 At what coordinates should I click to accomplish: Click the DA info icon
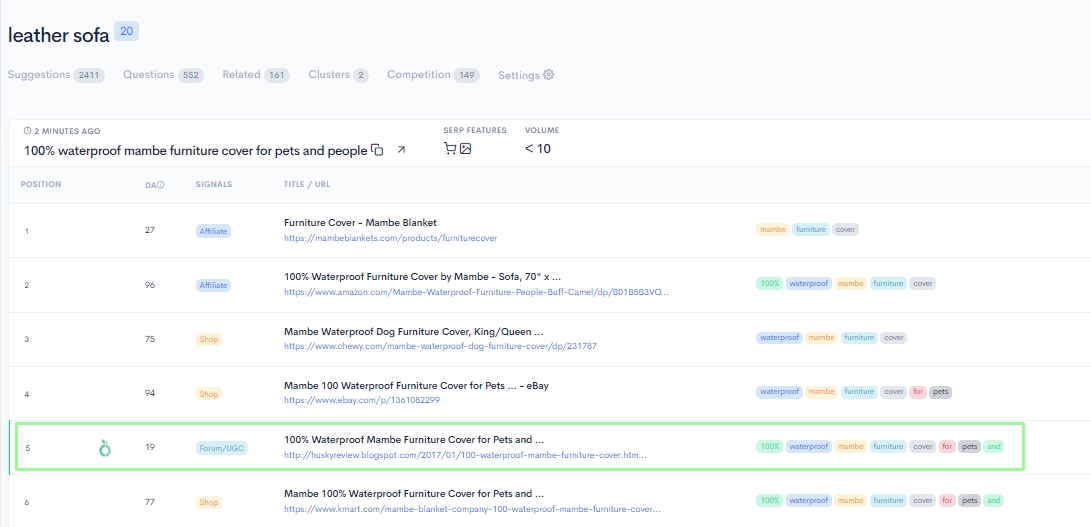coord(161,184)
